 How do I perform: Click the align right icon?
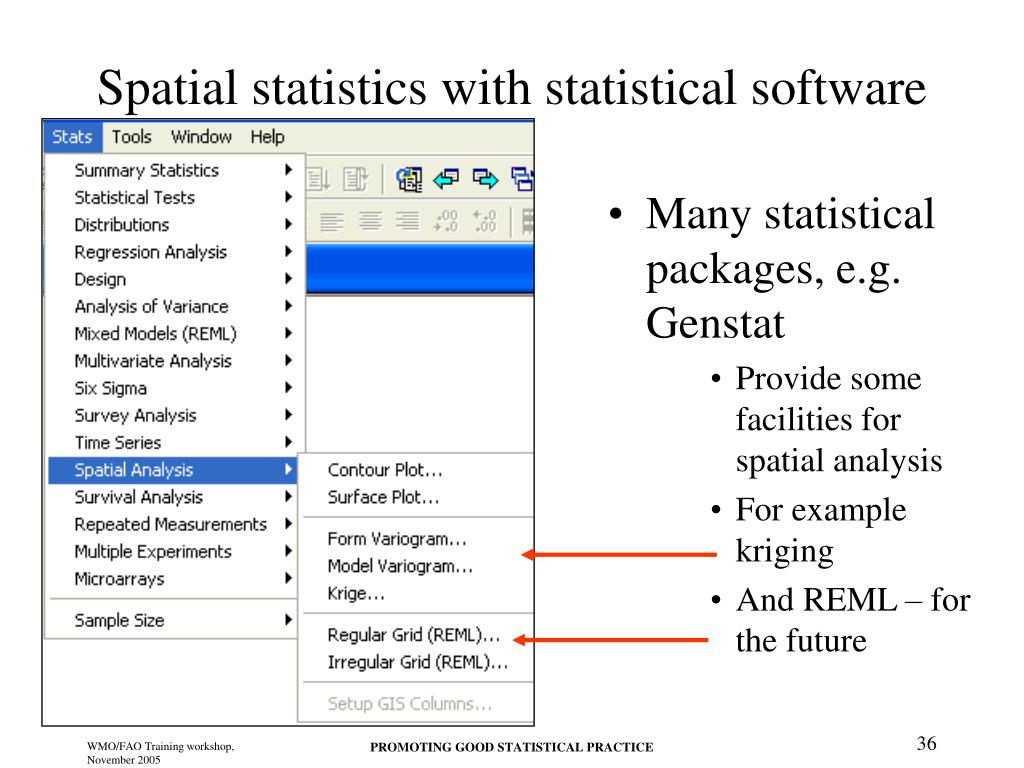pos(408,221)
